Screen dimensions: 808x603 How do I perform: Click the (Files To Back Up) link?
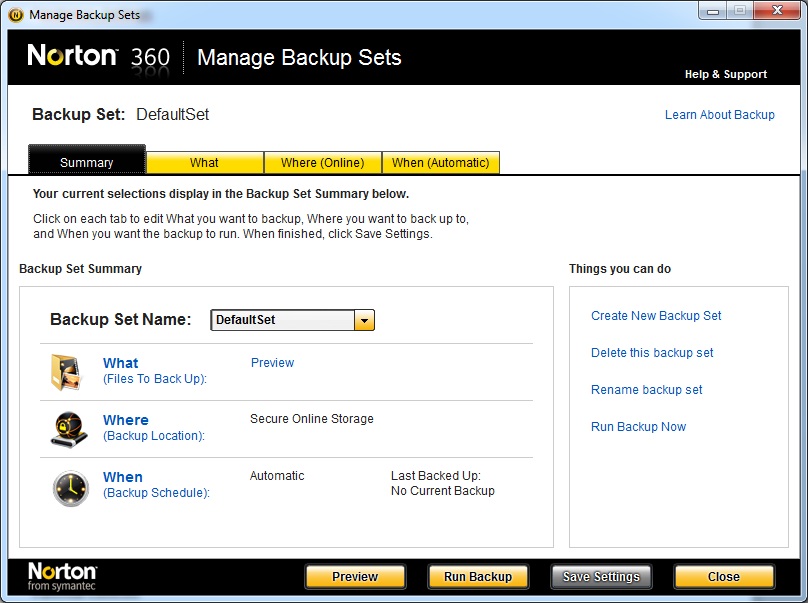(155, 379)
